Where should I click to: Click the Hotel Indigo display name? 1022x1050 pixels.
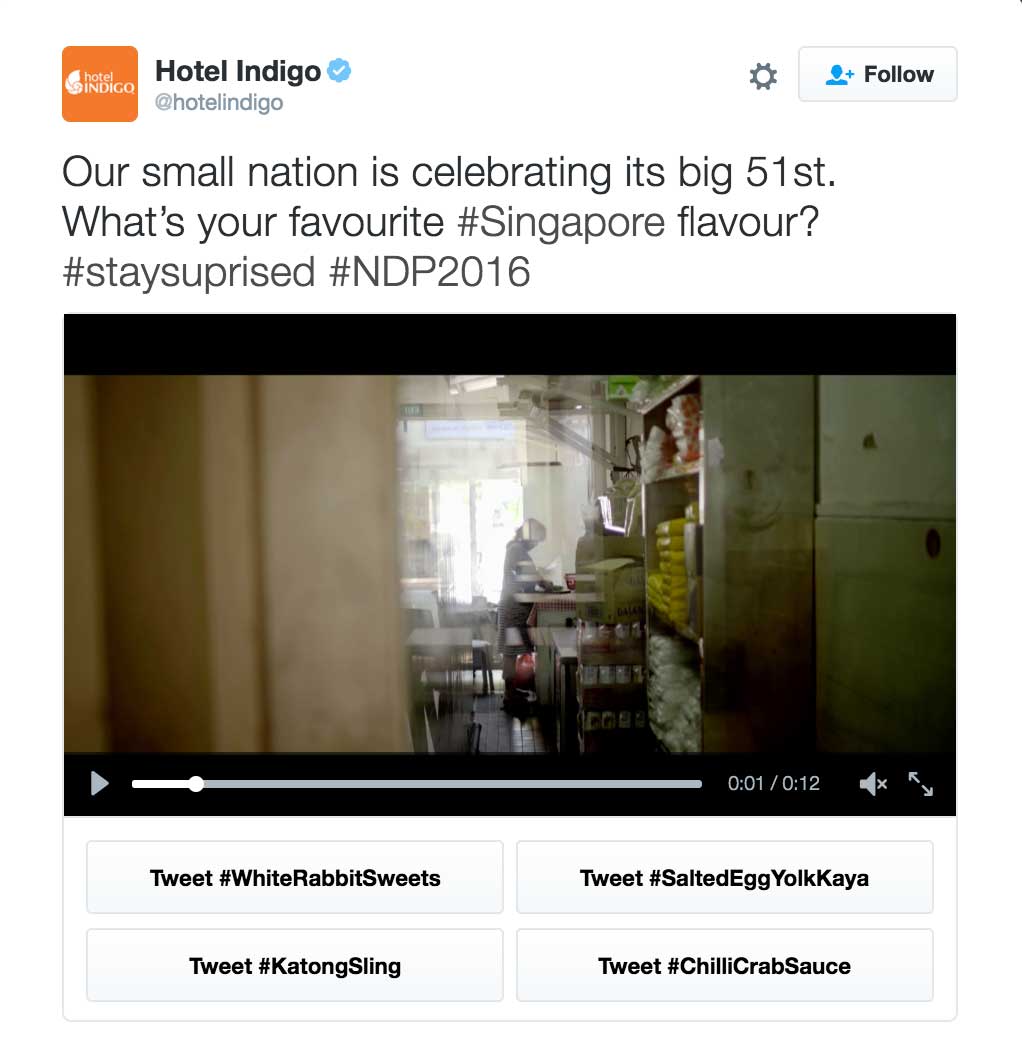coord(238,71)
